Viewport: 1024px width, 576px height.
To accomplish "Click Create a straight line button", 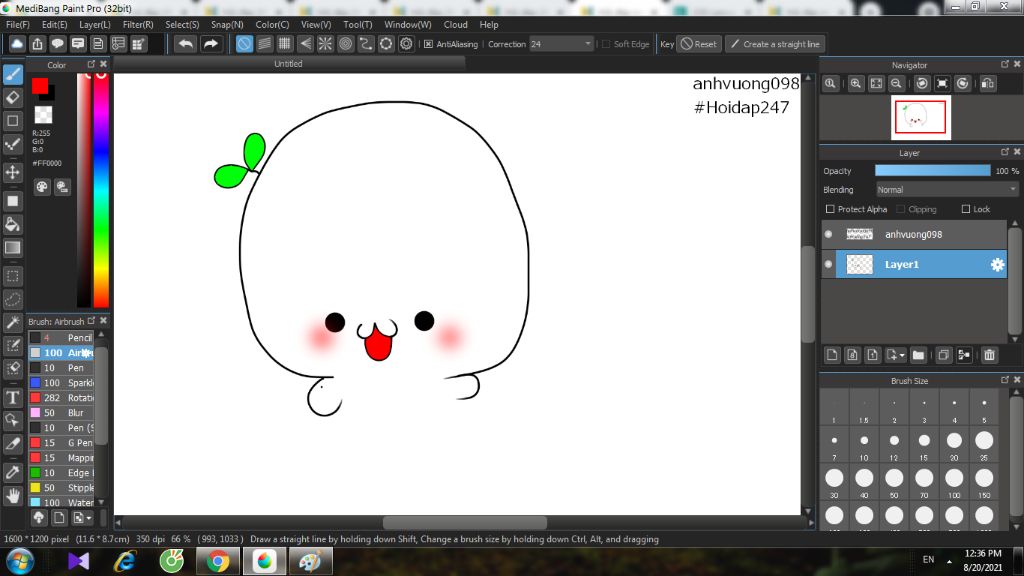I will [774, 44].
